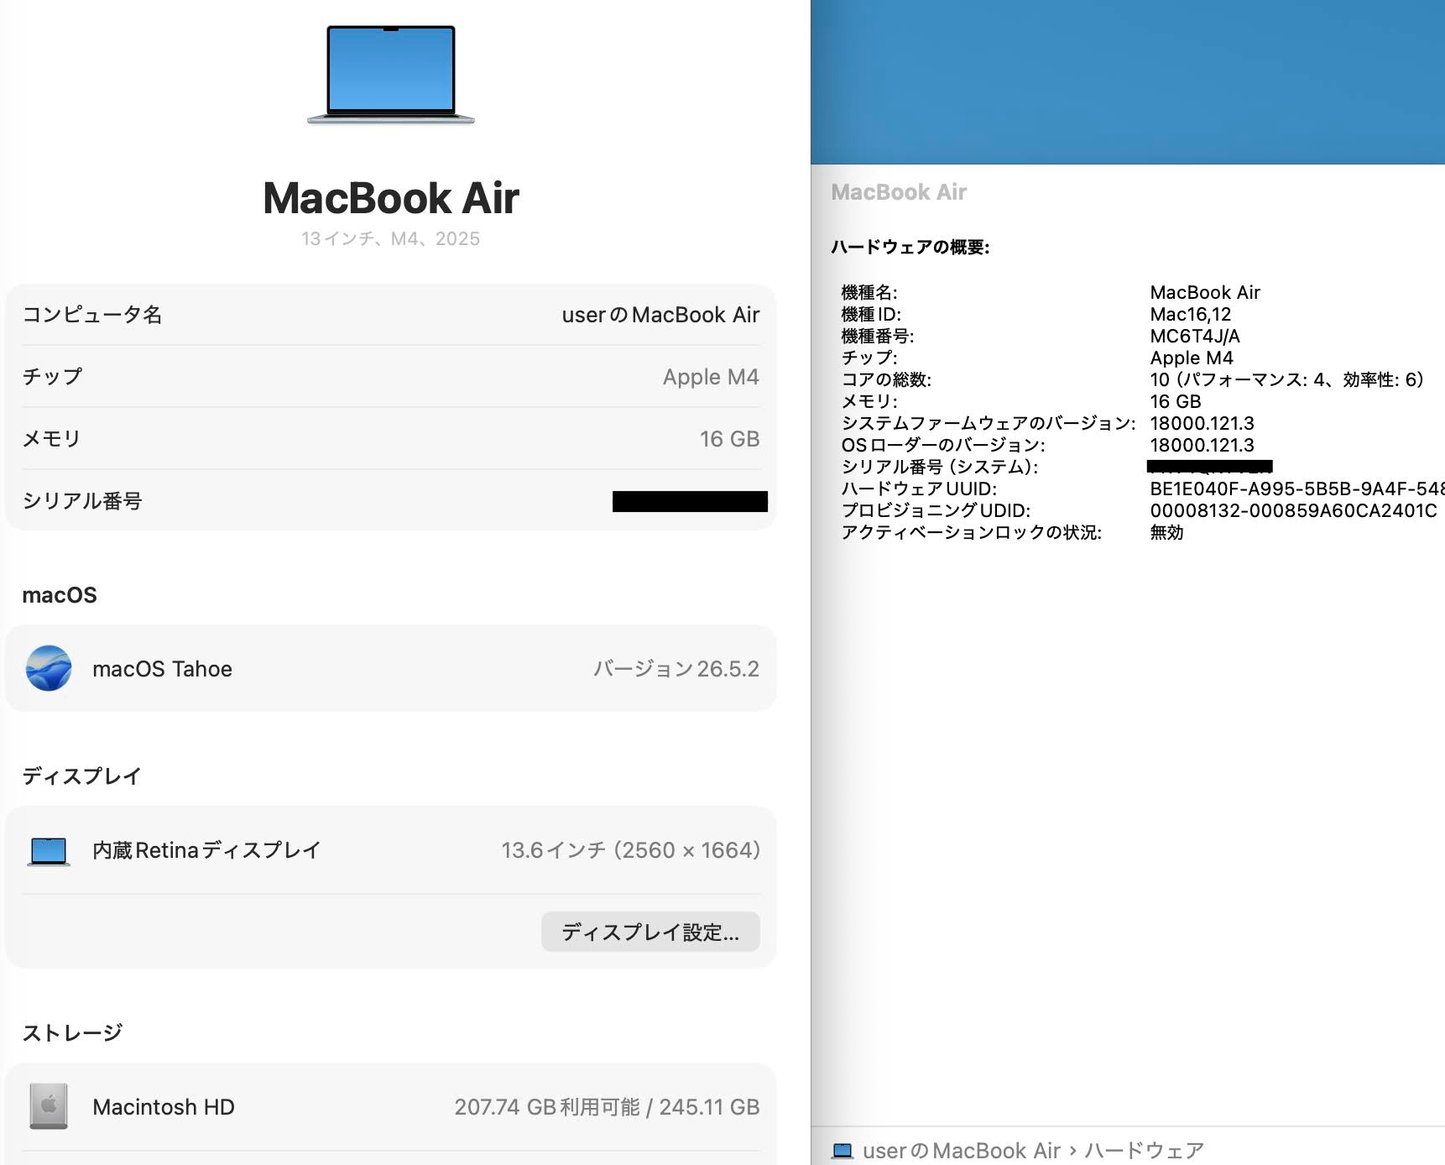The width and height of the screenshot is (1445, 1165).
Task: Click the 'シリアル番号' row label
Action: pos(82,501)
